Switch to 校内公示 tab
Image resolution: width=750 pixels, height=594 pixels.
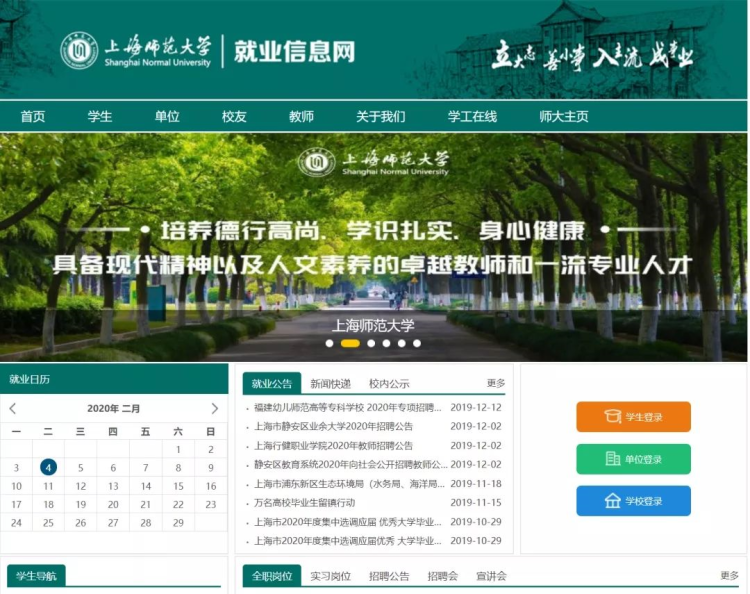(x=389, y=384)
